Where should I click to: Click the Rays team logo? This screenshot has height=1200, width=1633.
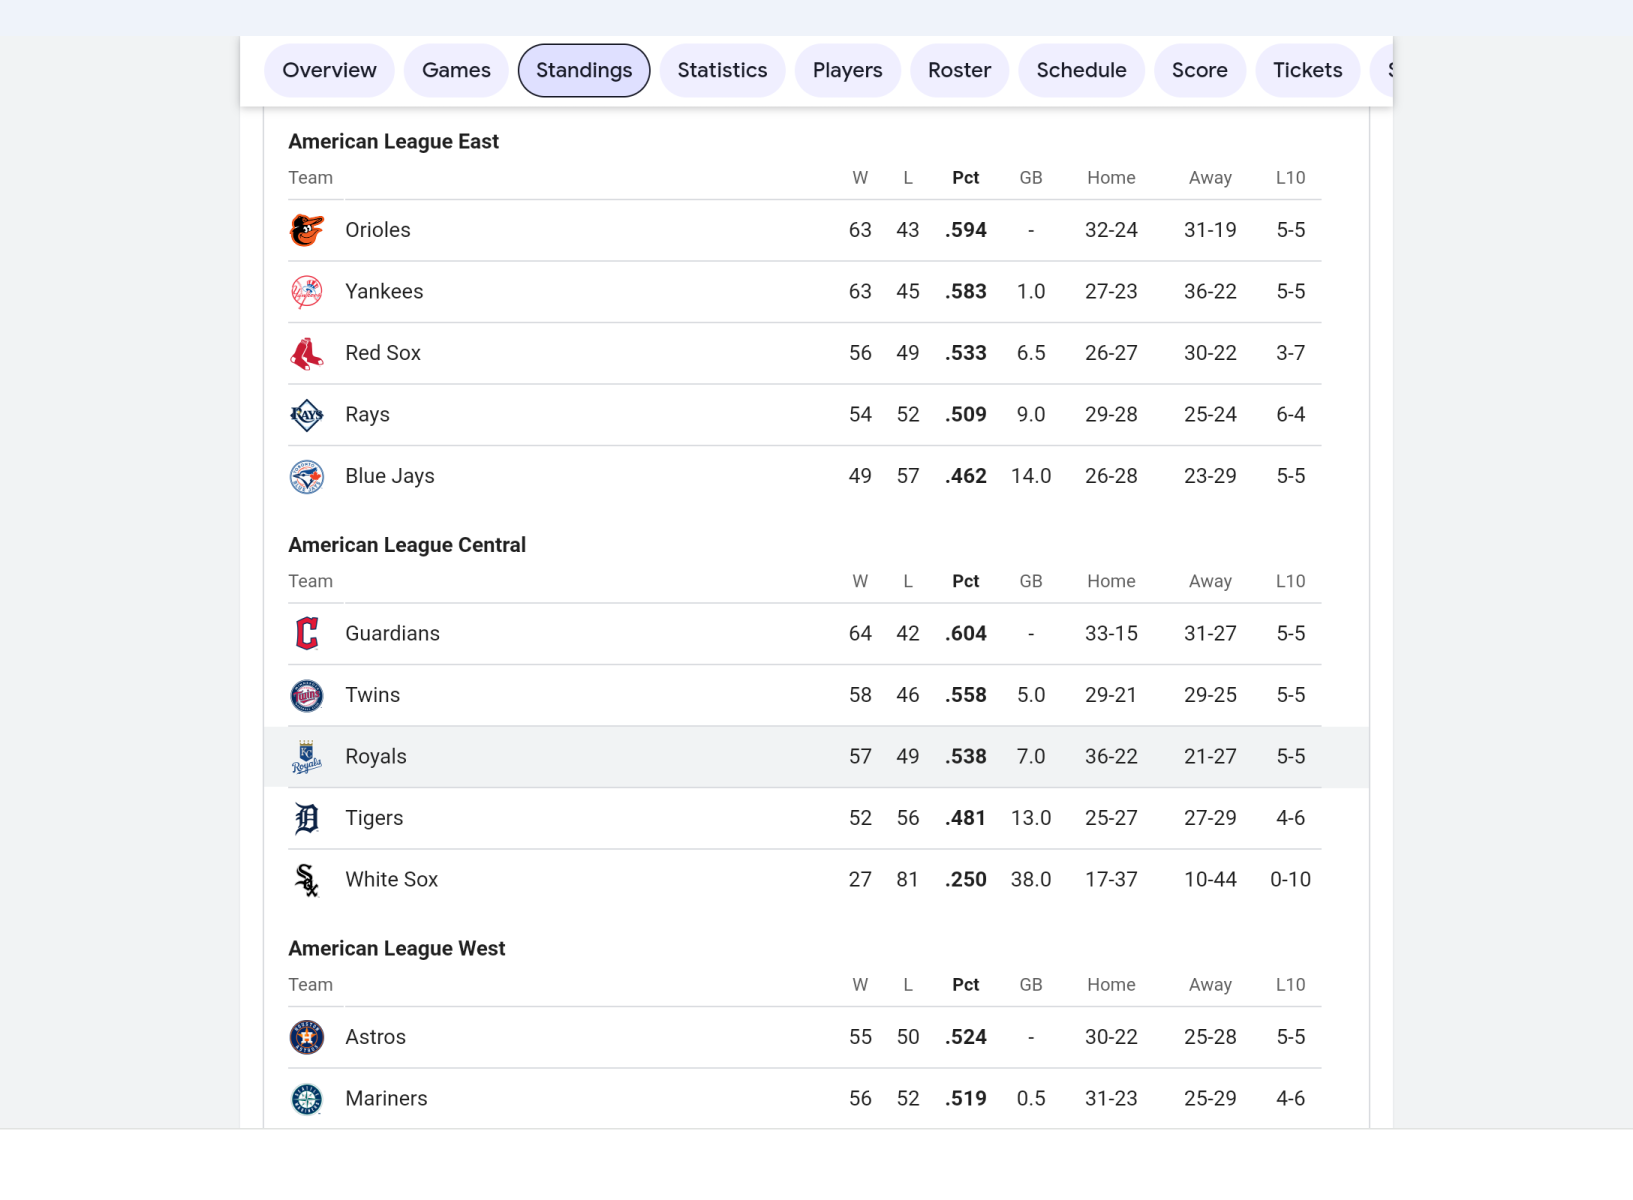pos(307,415)
